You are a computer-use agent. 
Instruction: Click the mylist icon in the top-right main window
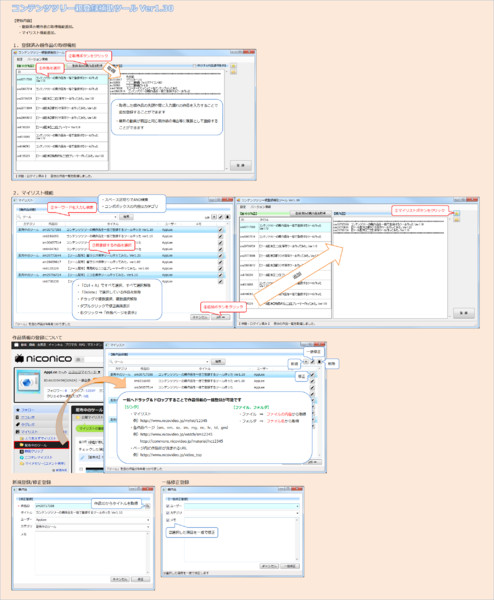[457, 214]
